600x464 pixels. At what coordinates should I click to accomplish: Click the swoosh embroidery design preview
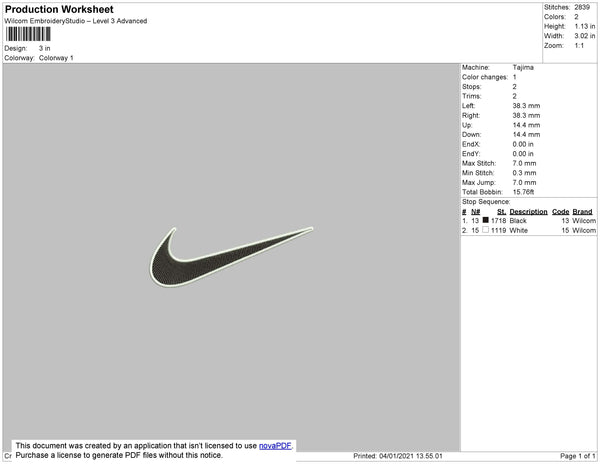(231, 257)
